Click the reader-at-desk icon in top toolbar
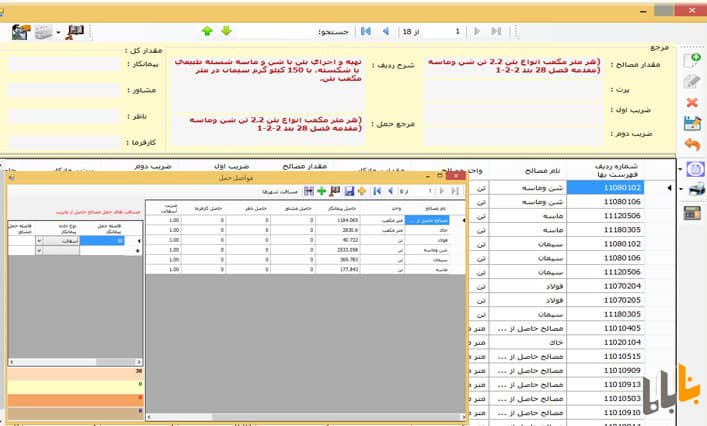The height and width of the screenshot is (426, 707). coord(75,32)
